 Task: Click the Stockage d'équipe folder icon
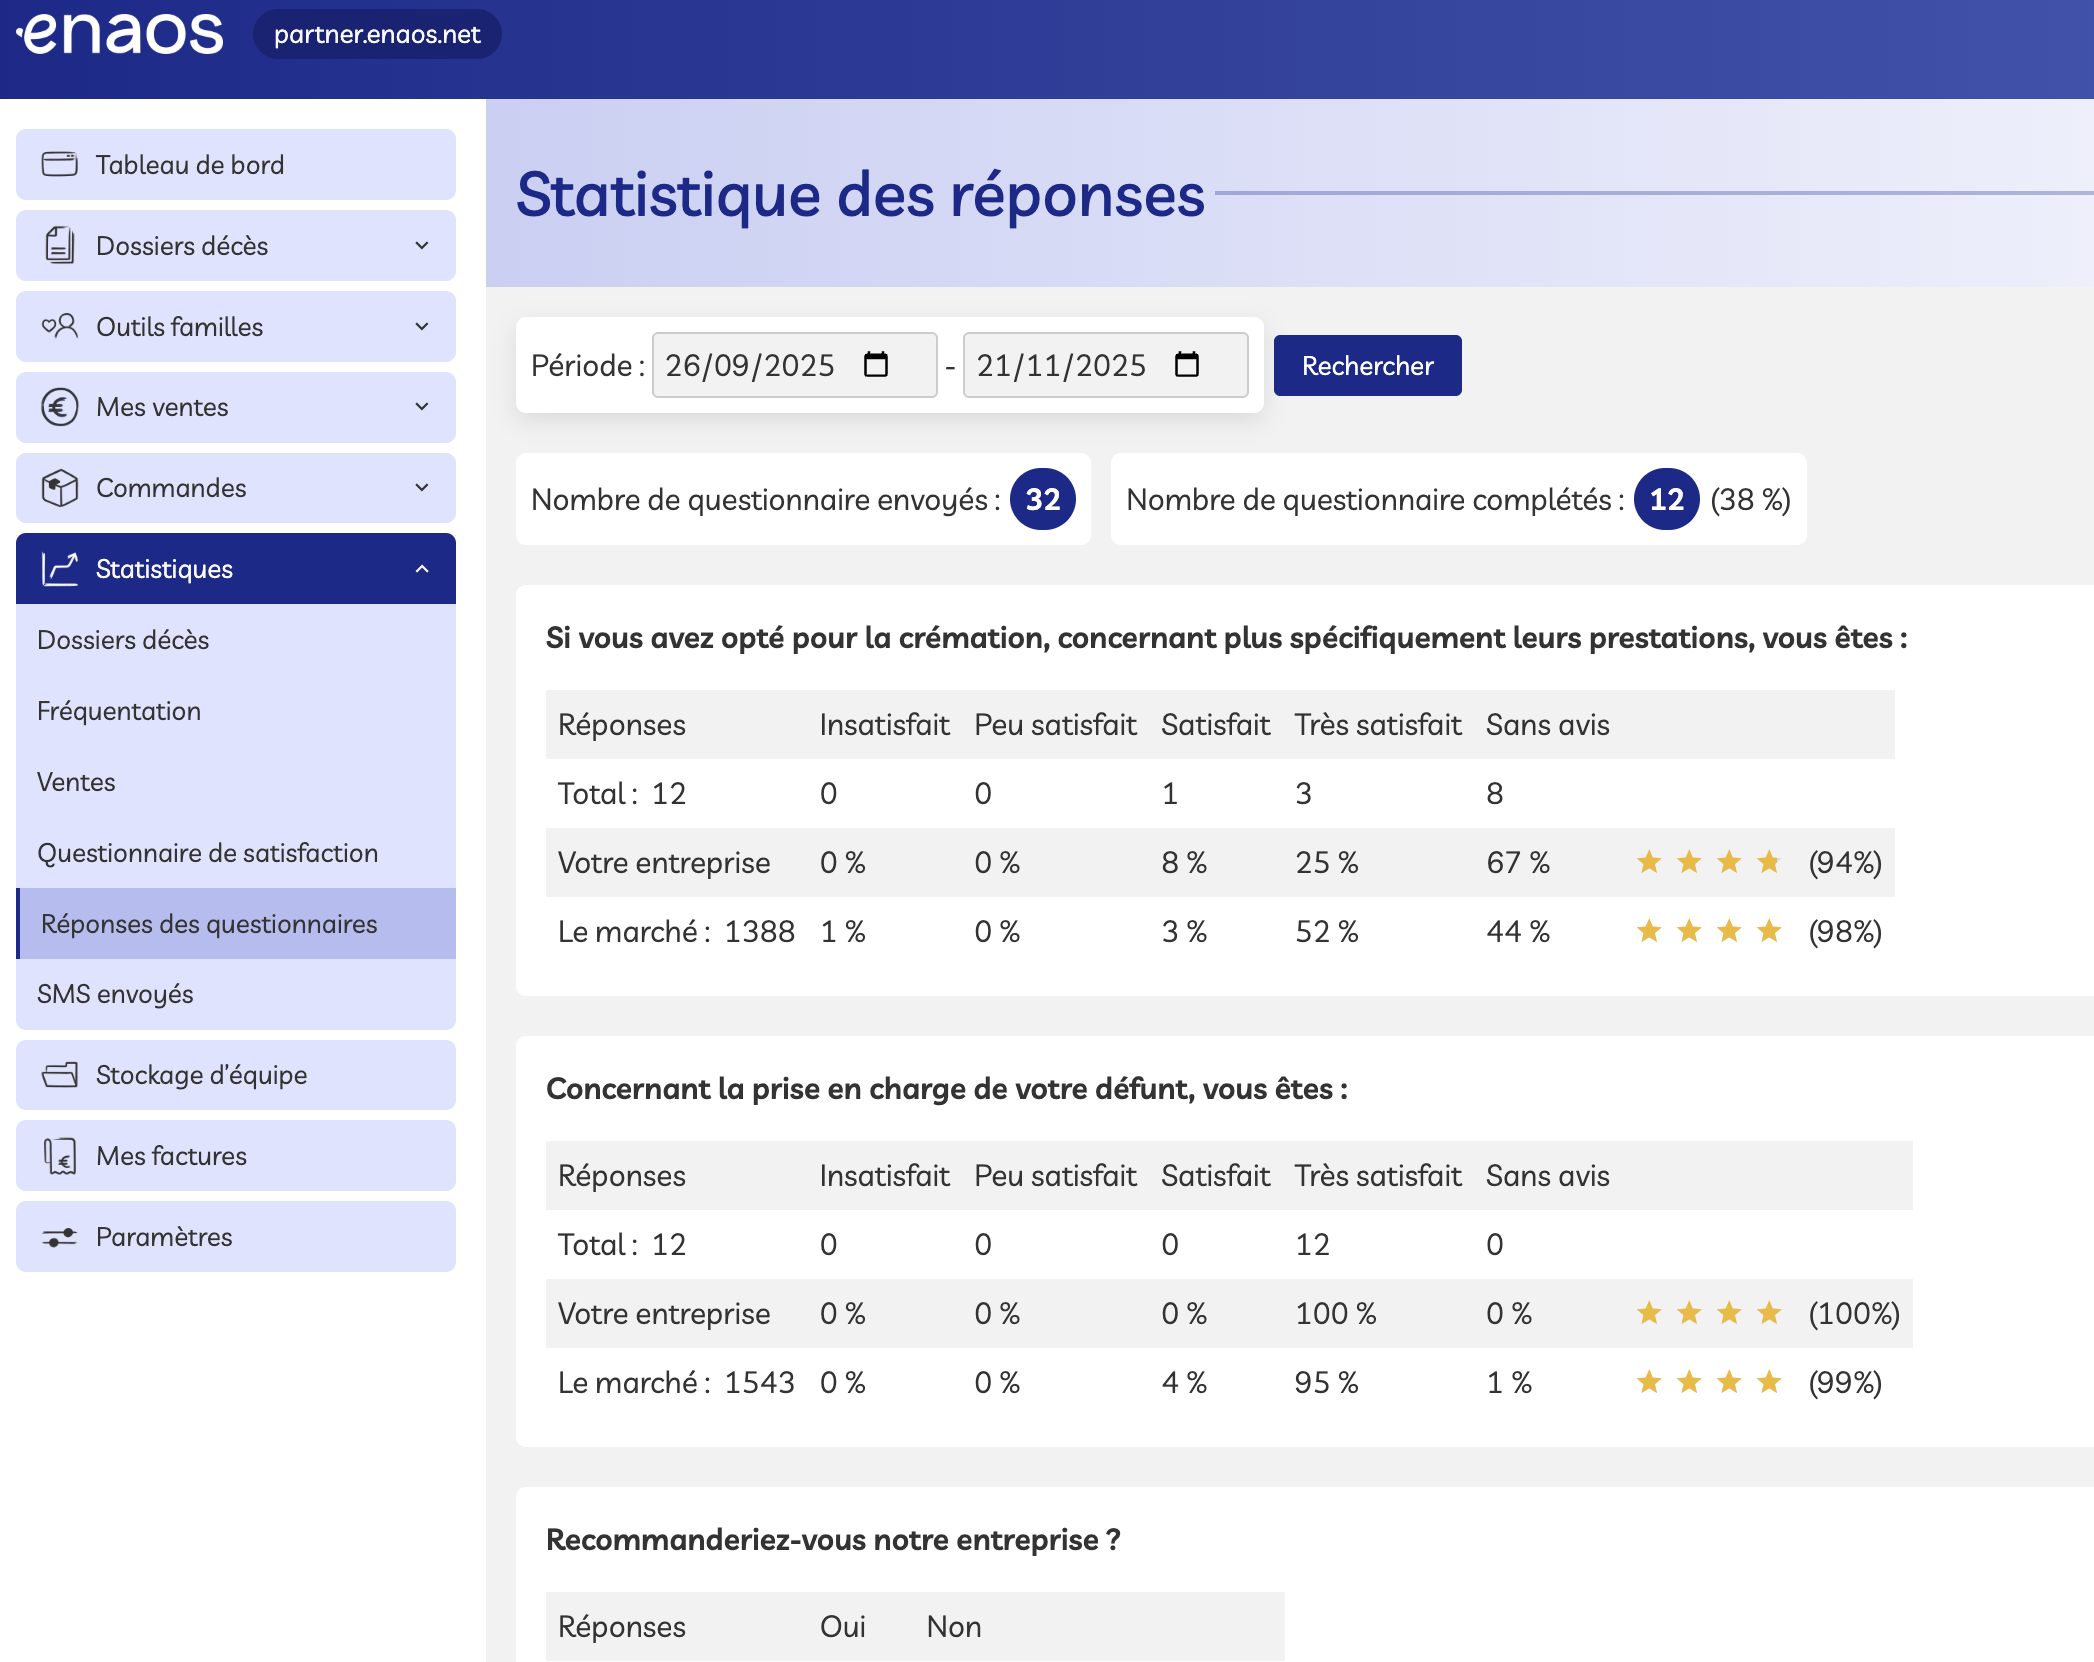coord(59,1075)
